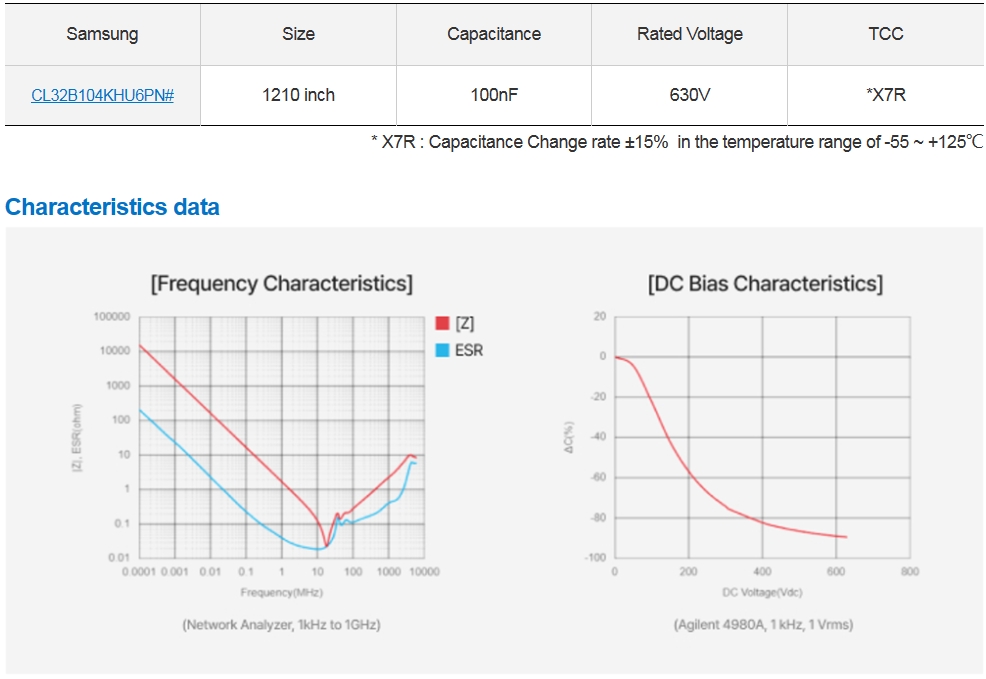Viewport: 986px width, 679px height.
Task: Click the Characteristics data heading
Action: pyautogui.click(x=112, y=207)
